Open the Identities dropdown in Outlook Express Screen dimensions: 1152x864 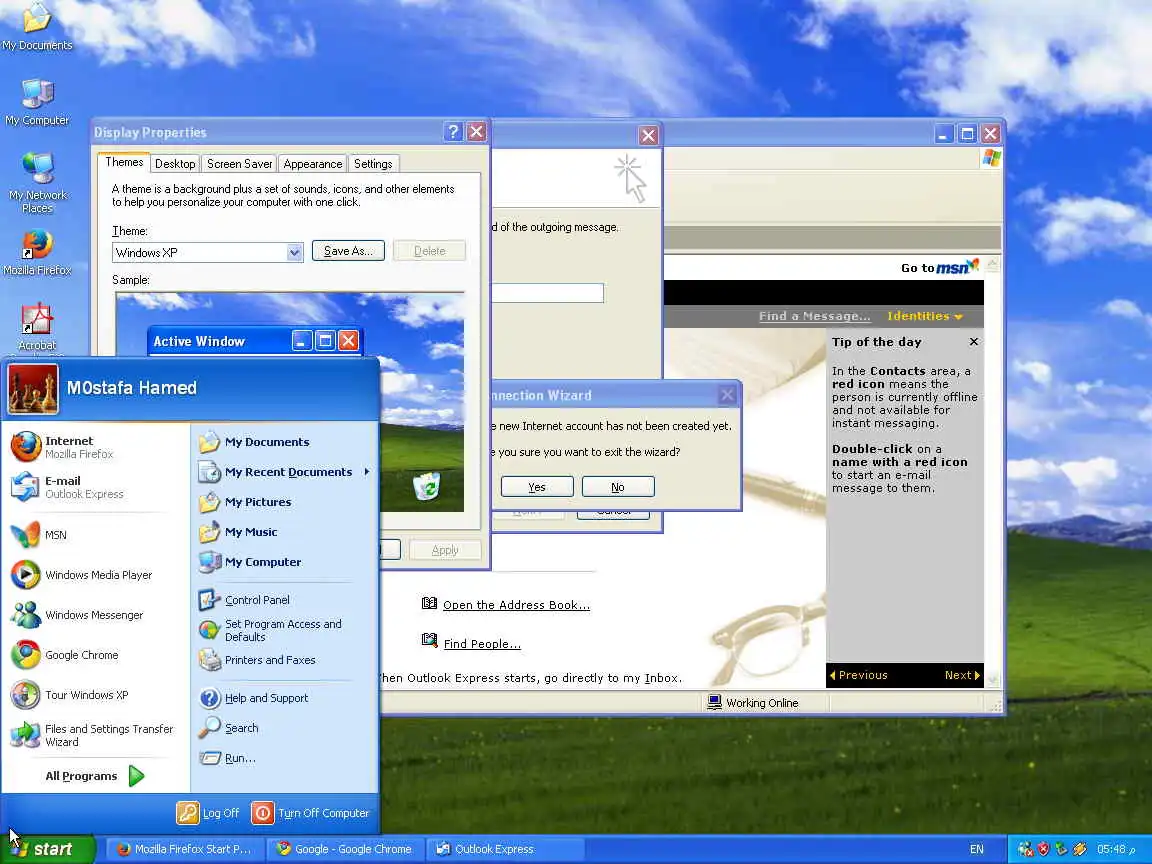924,316
